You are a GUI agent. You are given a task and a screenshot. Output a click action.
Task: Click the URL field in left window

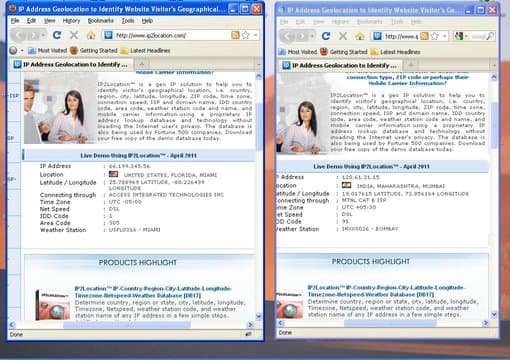172,35
